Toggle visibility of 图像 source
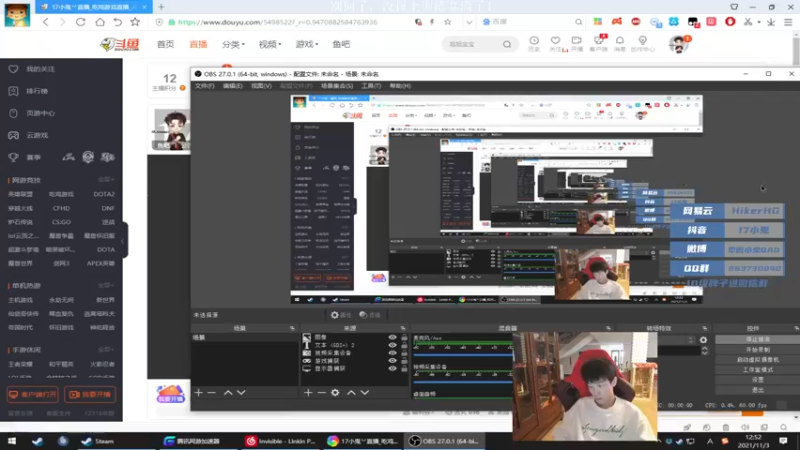Viewport: 800px width, 450px height. point(392,337)
